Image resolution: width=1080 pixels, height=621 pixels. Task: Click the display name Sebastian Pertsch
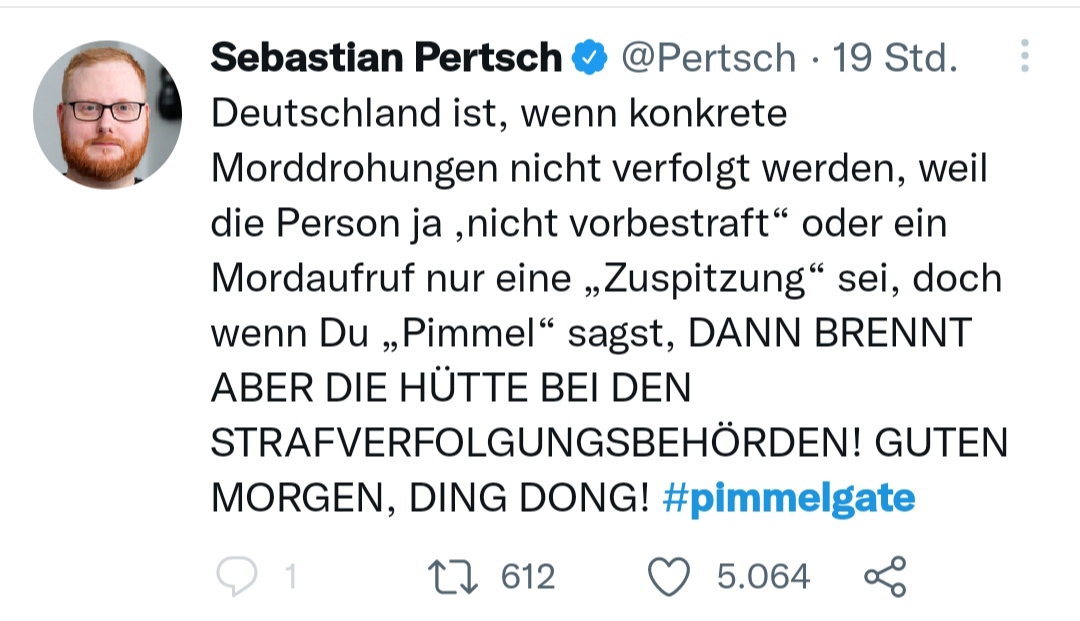pyautogui.click(x=386, y=59)
